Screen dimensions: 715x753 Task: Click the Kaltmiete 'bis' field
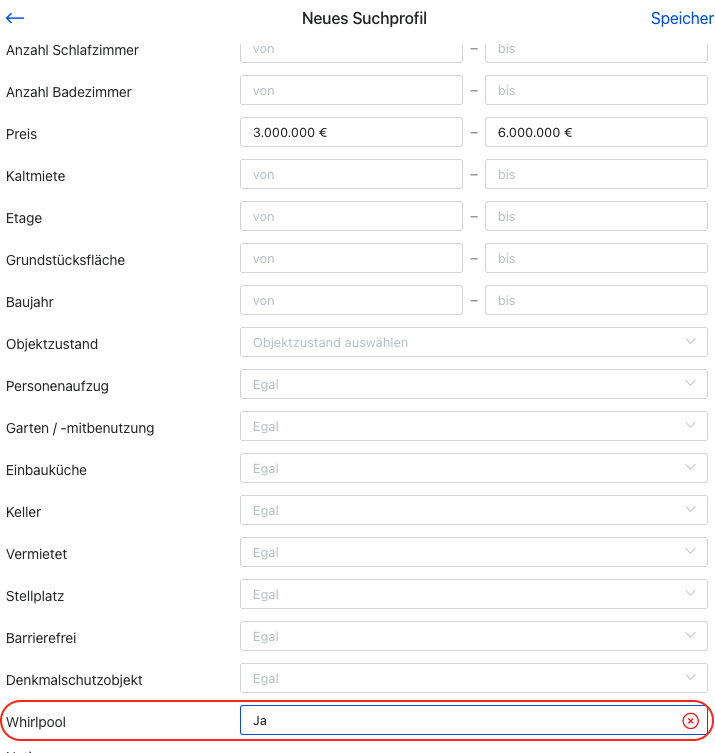tap(596, 174)
